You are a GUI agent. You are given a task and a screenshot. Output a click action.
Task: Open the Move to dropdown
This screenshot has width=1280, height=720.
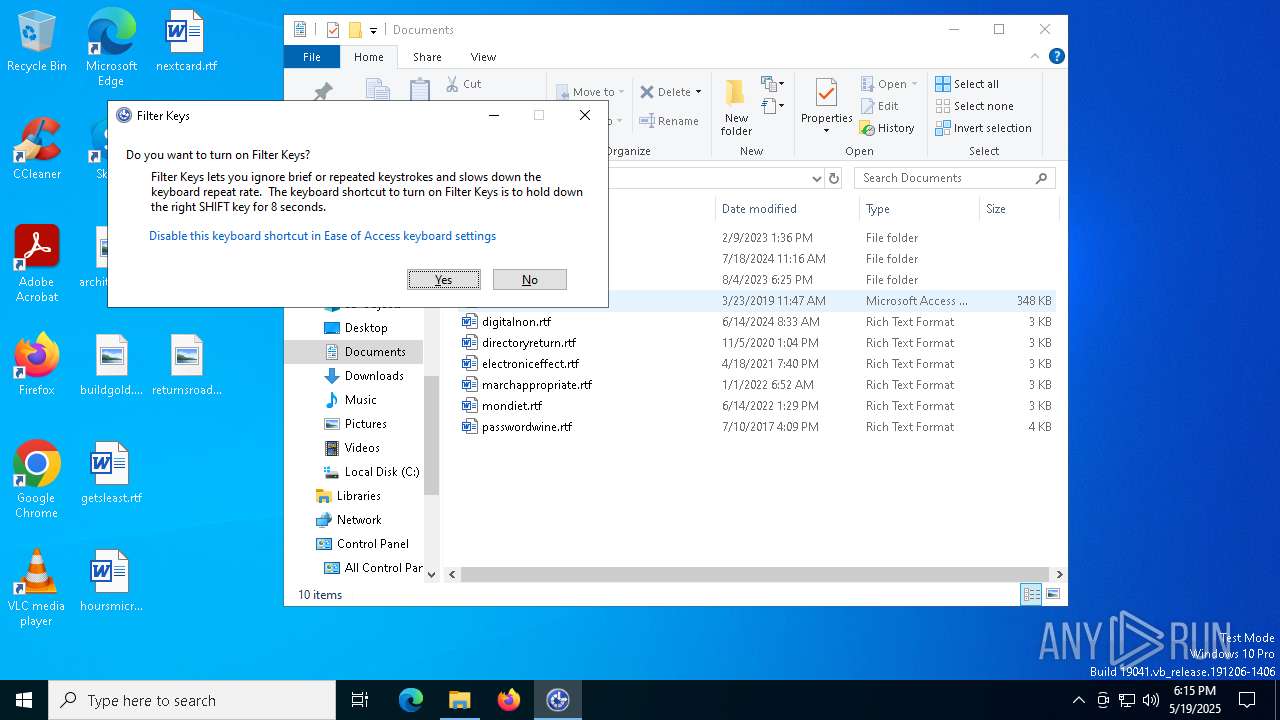590,92
